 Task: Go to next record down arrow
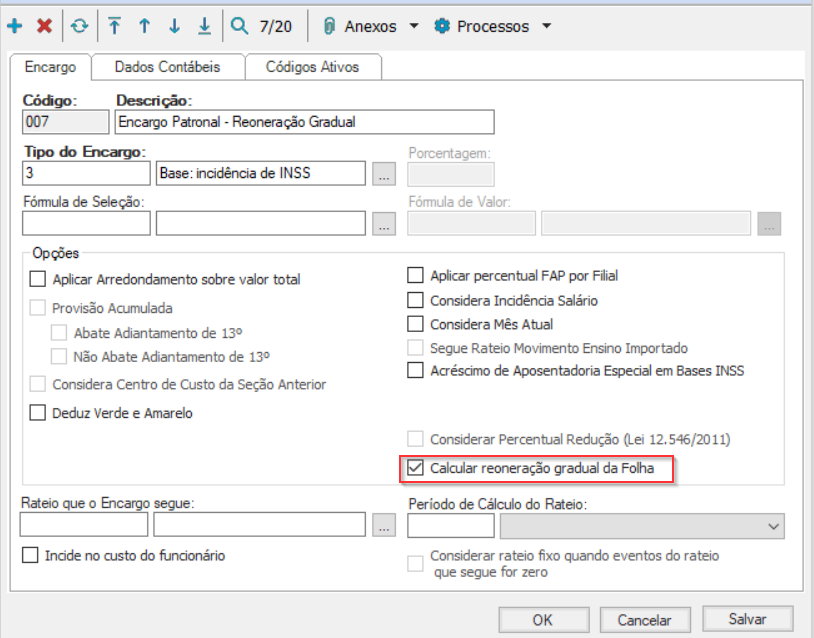[x=174, y=26]
